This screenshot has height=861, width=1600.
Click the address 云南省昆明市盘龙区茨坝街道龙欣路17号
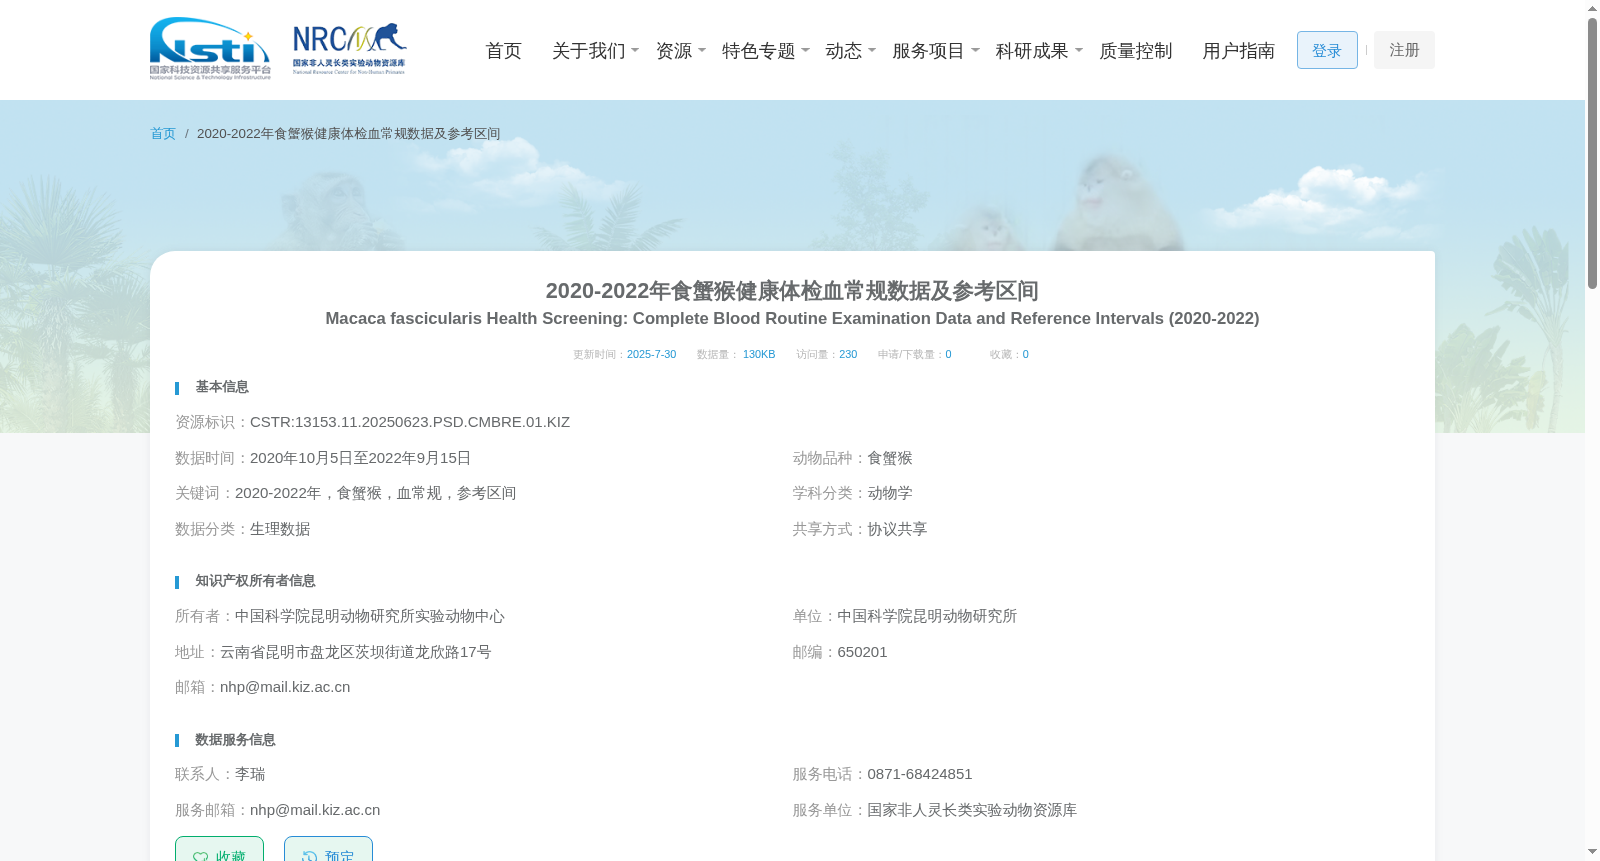(356, 652)
